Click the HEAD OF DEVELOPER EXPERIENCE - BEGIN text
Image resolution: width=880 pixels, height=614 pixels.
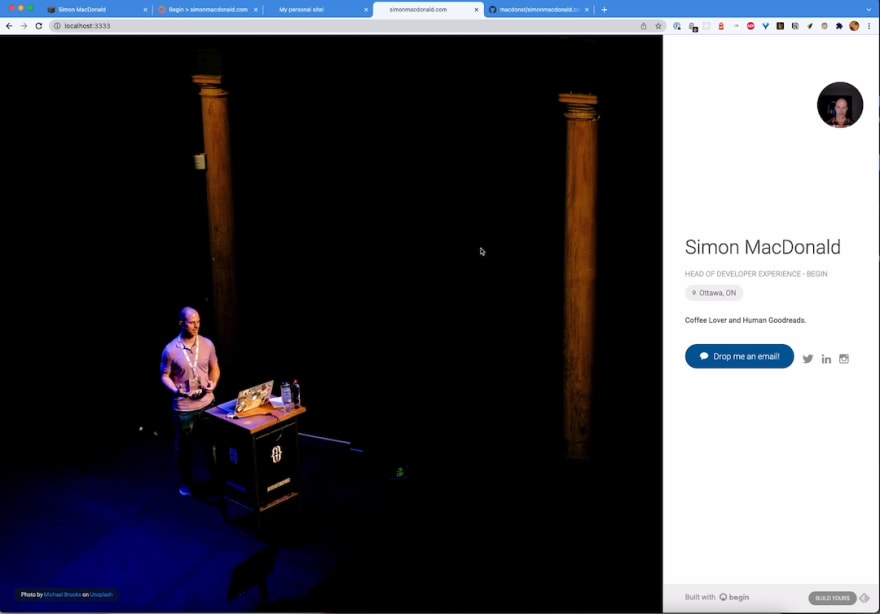[755, 274]
